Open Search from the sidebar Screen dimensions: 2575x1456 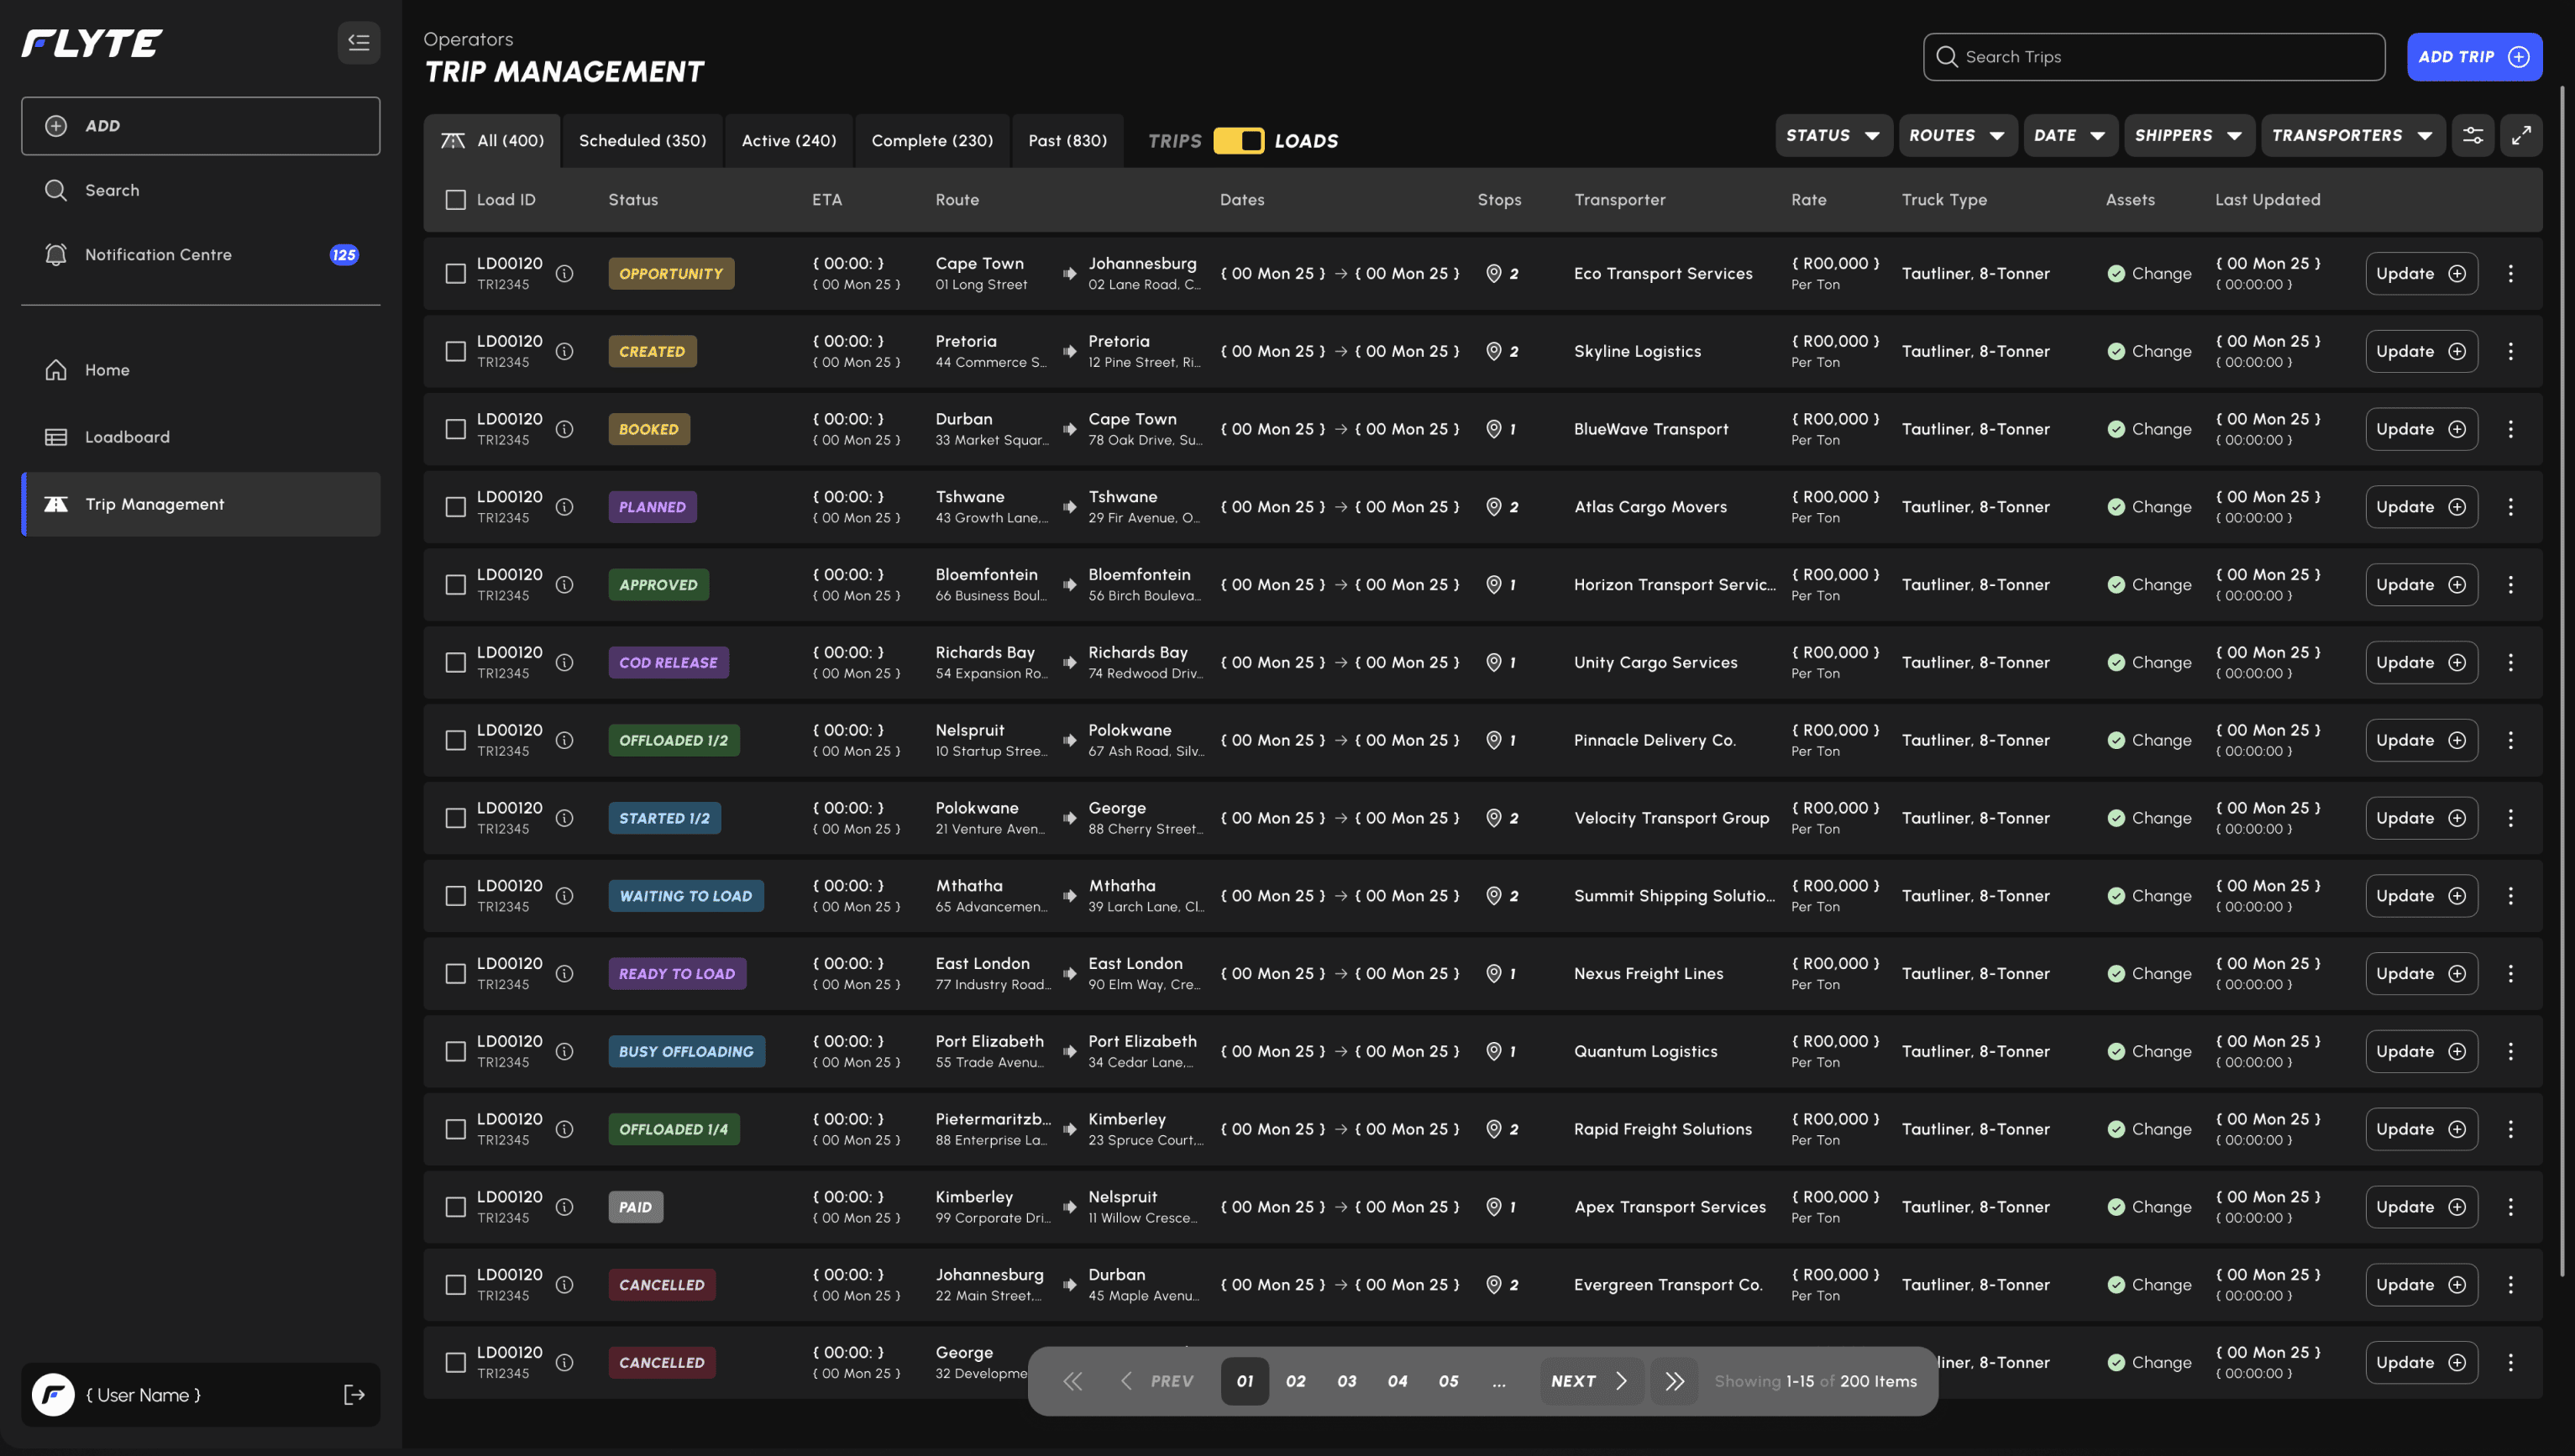pos(111,189)
